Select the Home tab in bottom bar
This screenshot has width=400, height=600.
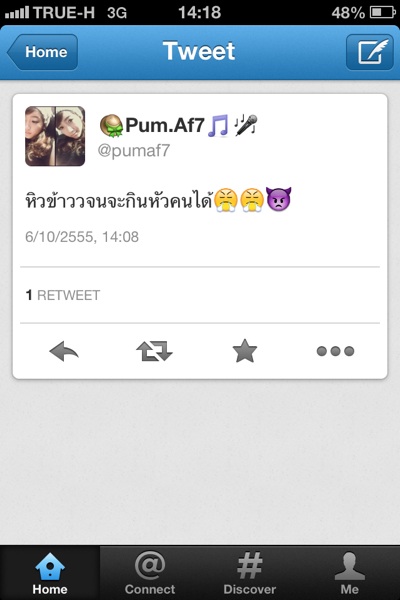50,572
